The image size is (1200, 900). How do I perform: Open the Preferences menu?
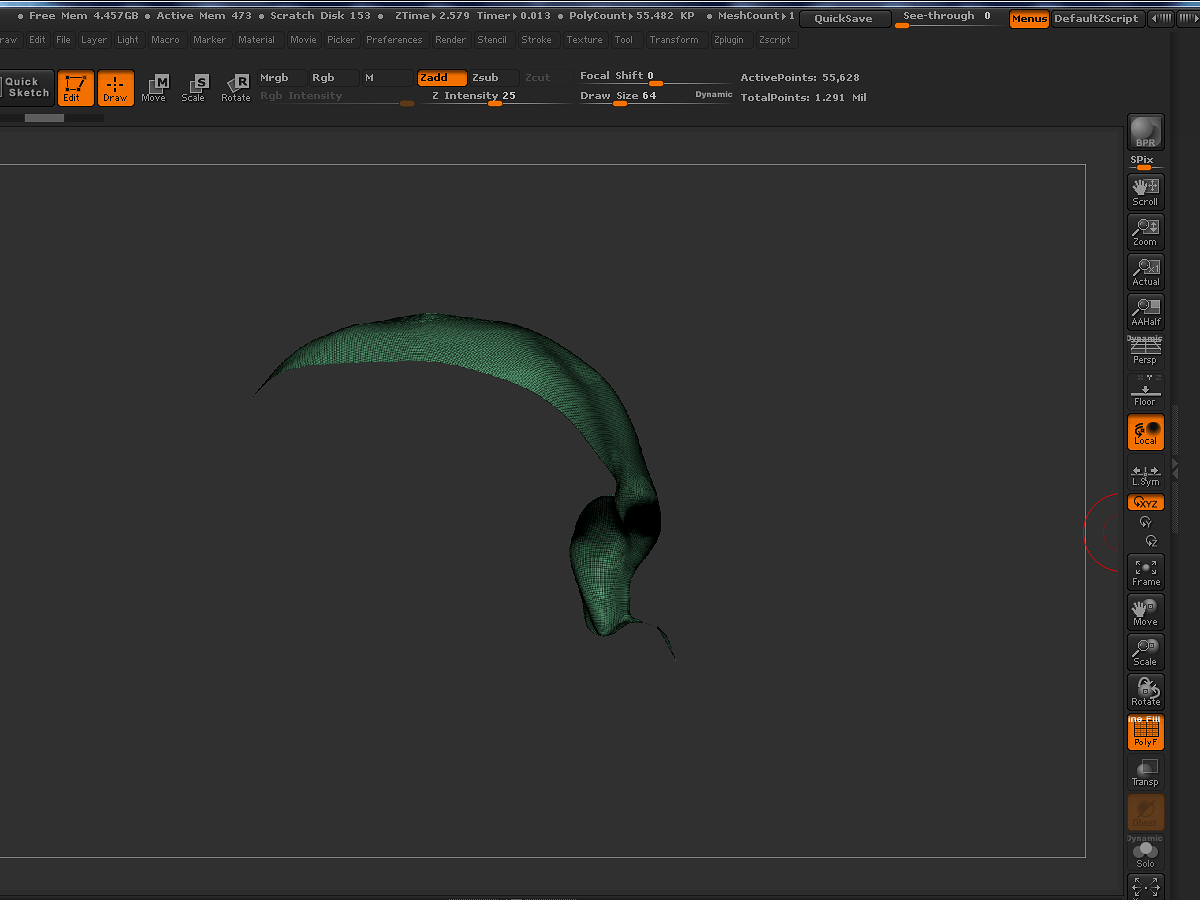[394, 40]
